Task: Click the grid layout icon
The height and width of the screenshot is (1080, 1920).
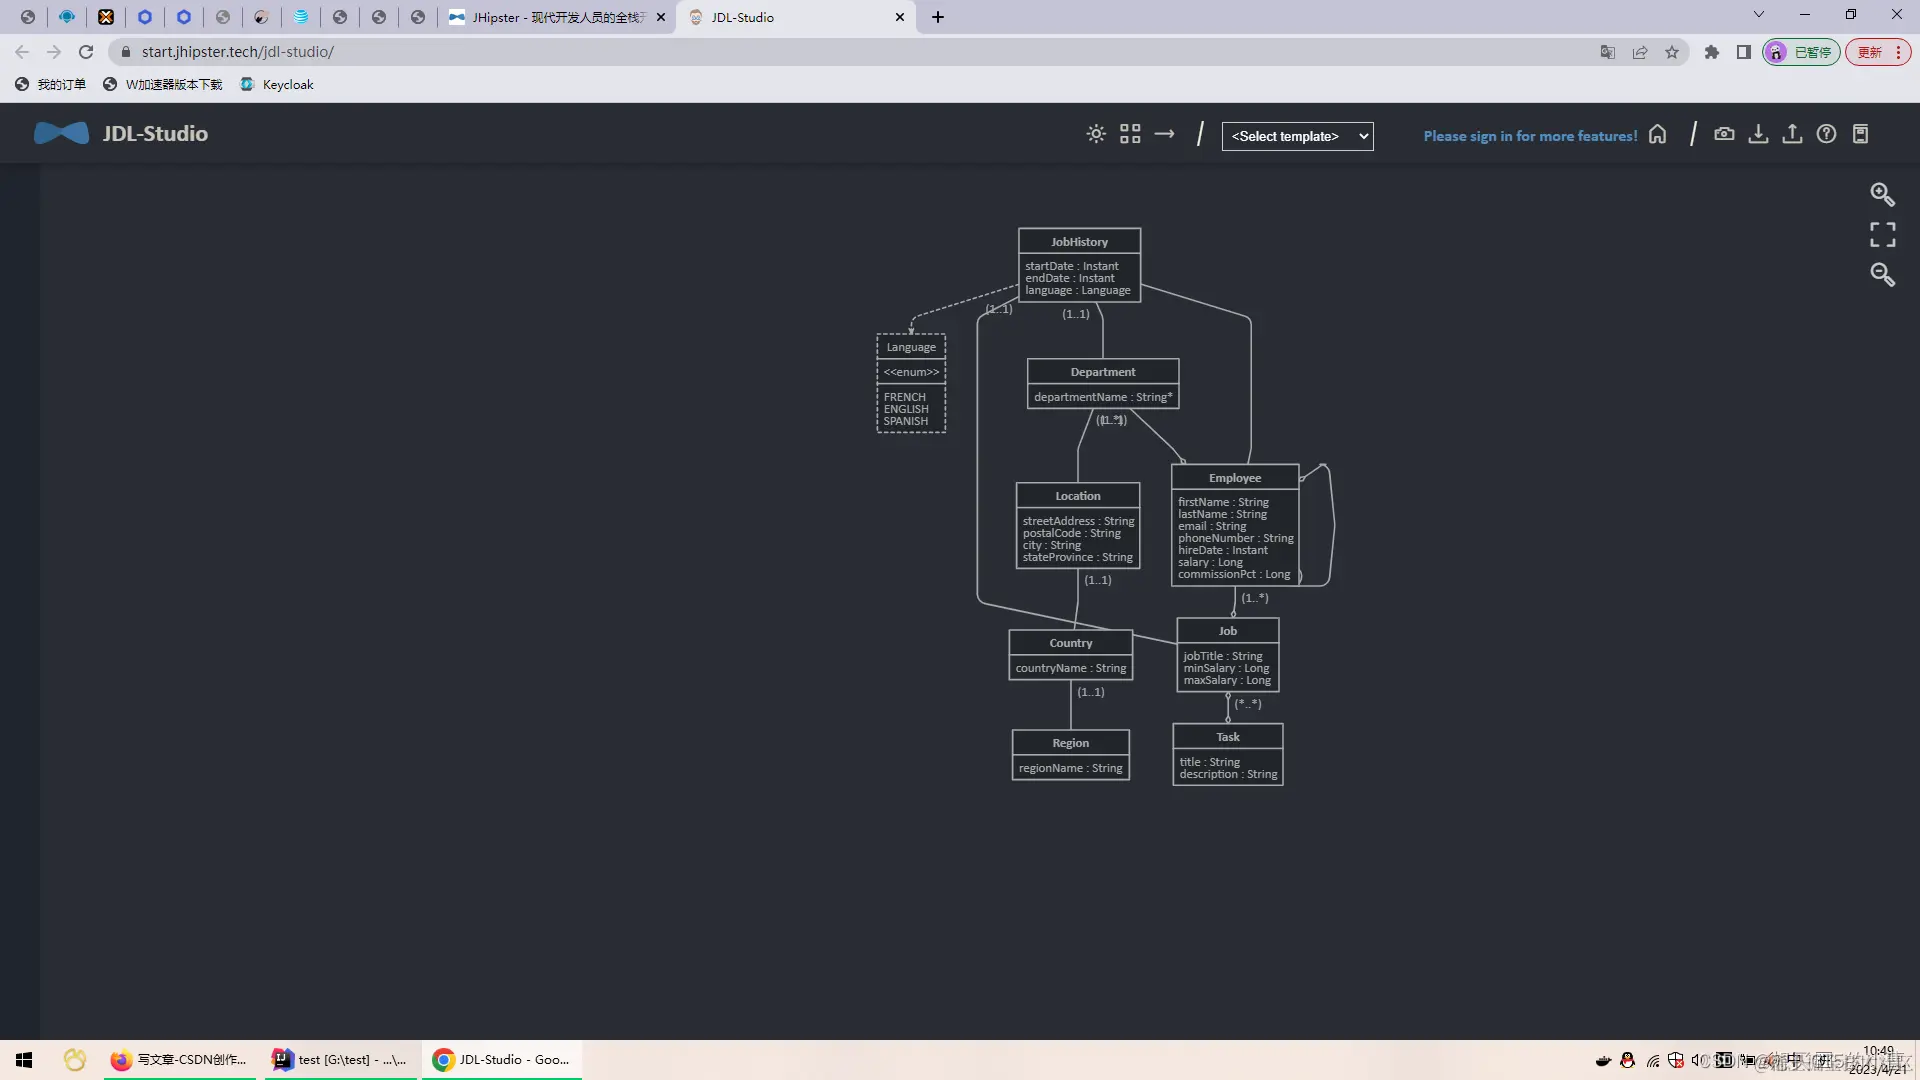Action: pyautogui.click(x=1130, y=134)
